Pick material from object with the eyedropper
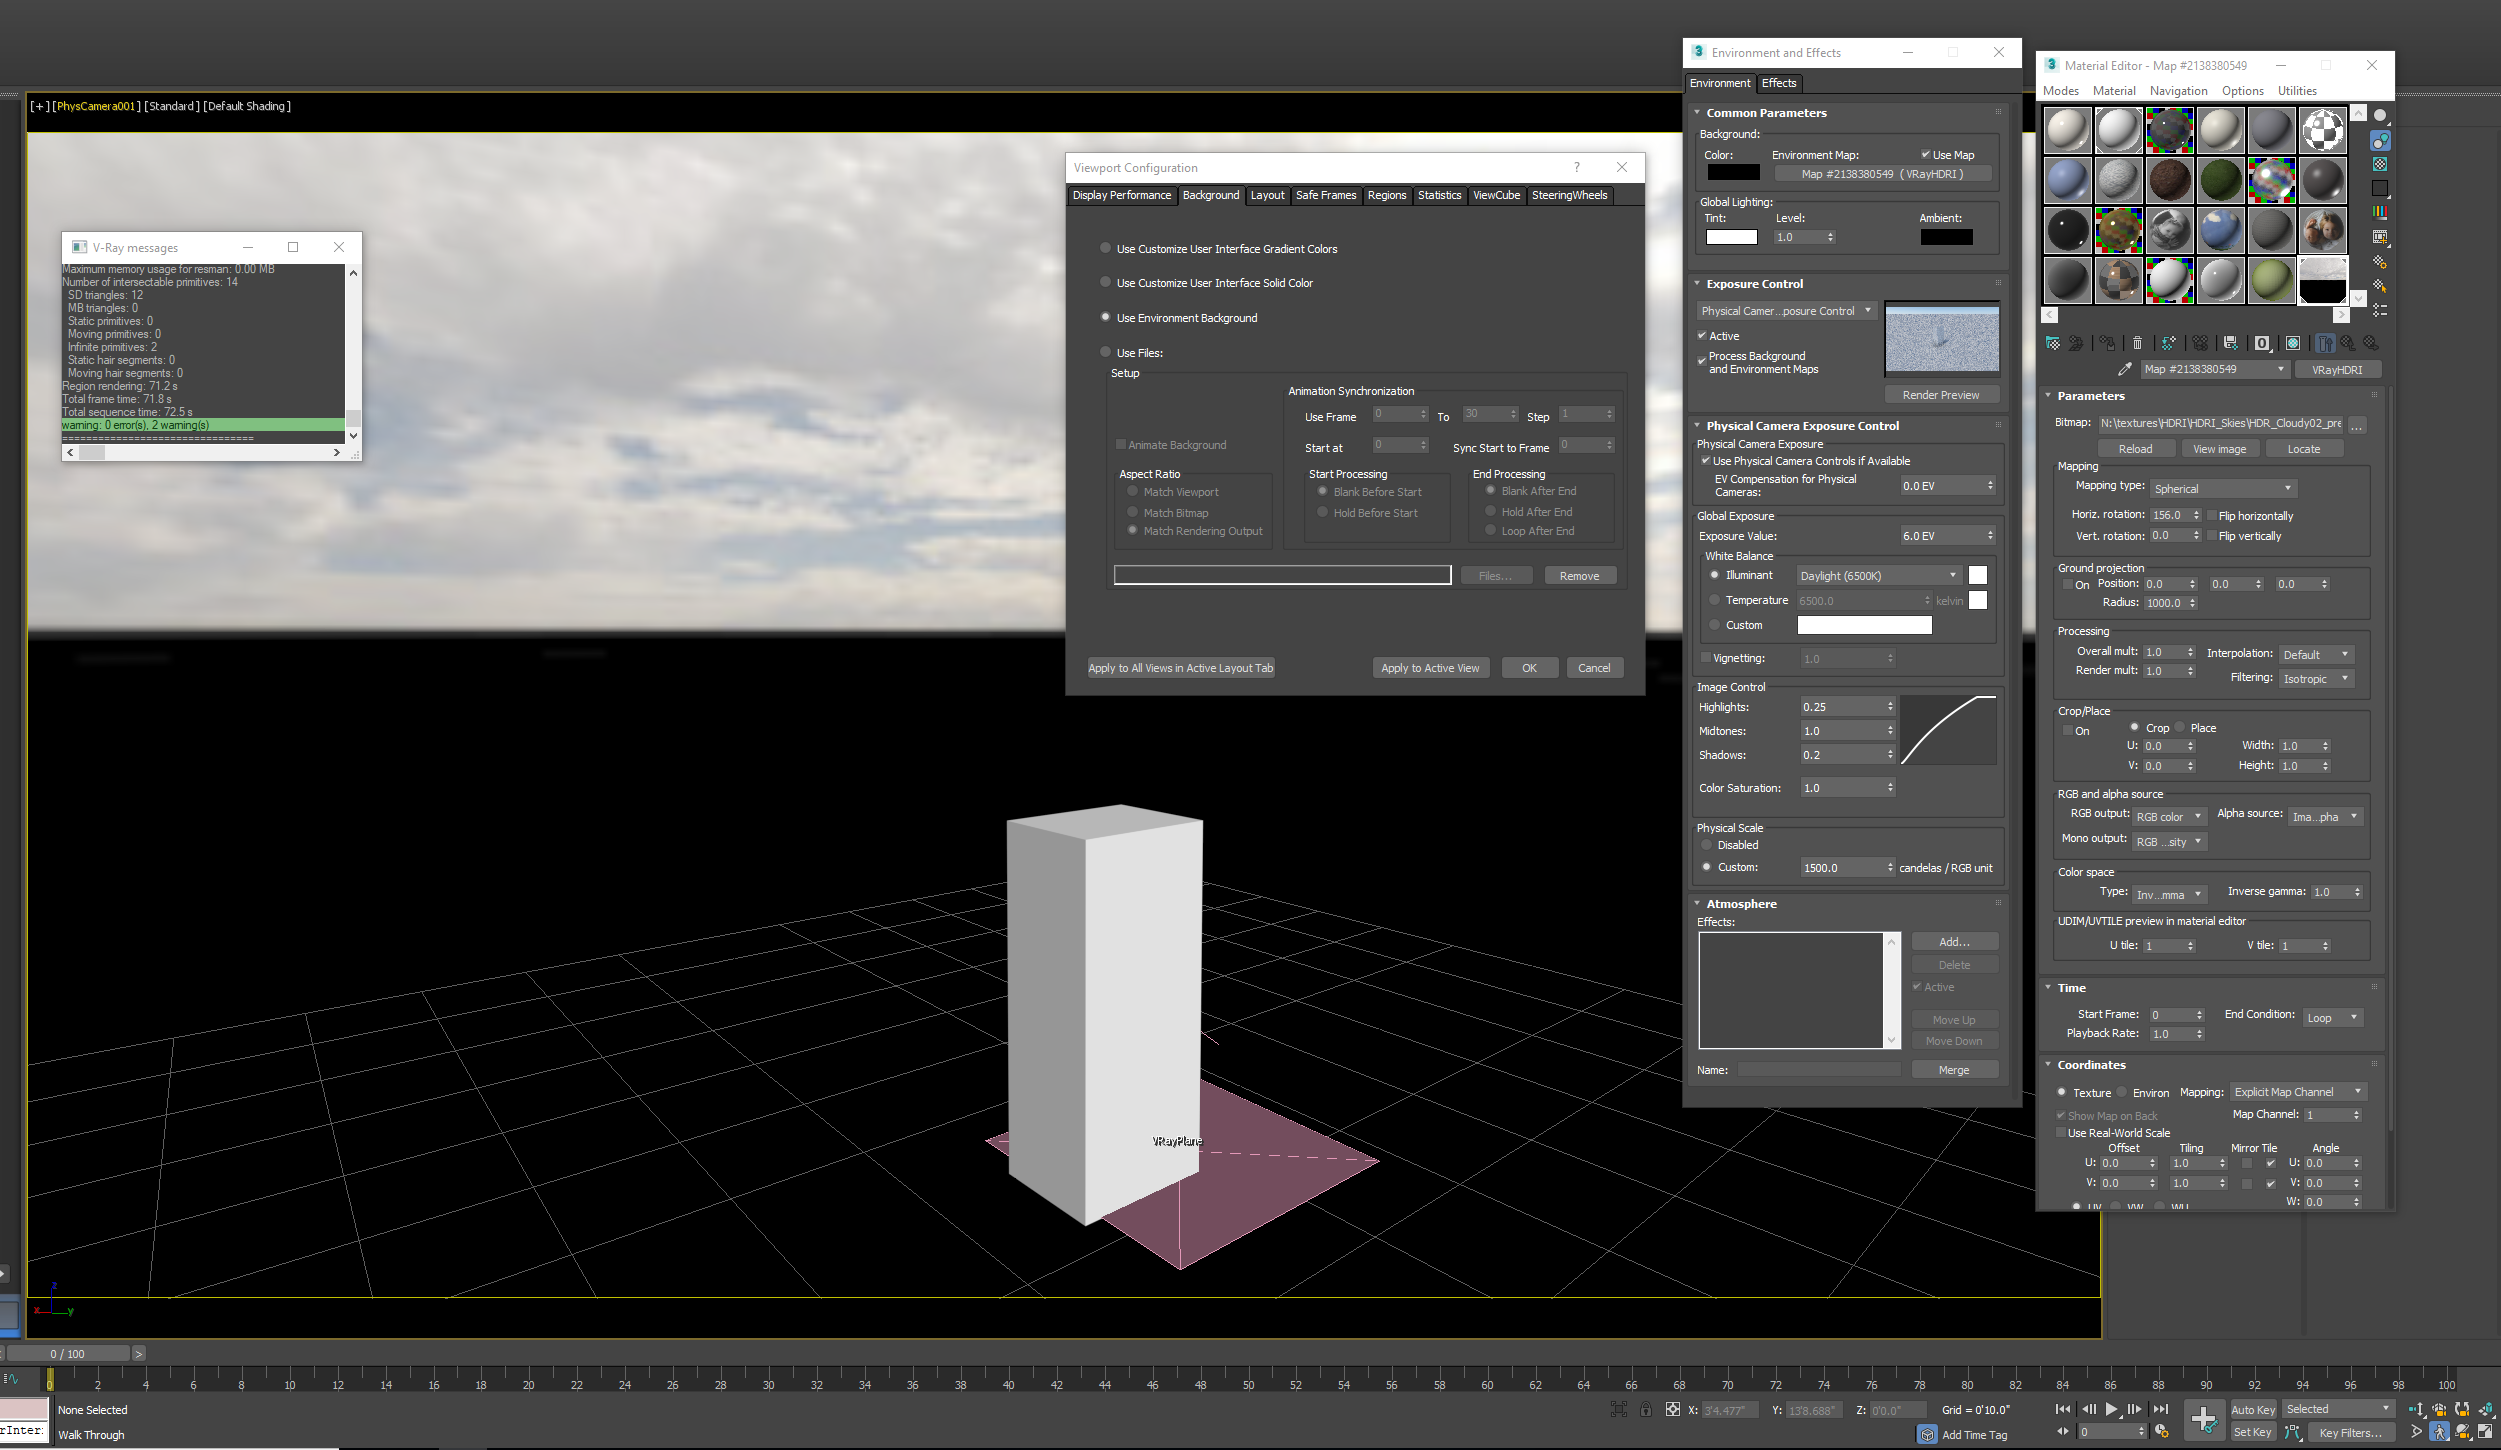The height and width of the screenshot is (1450, 2501). [2126, 368]
